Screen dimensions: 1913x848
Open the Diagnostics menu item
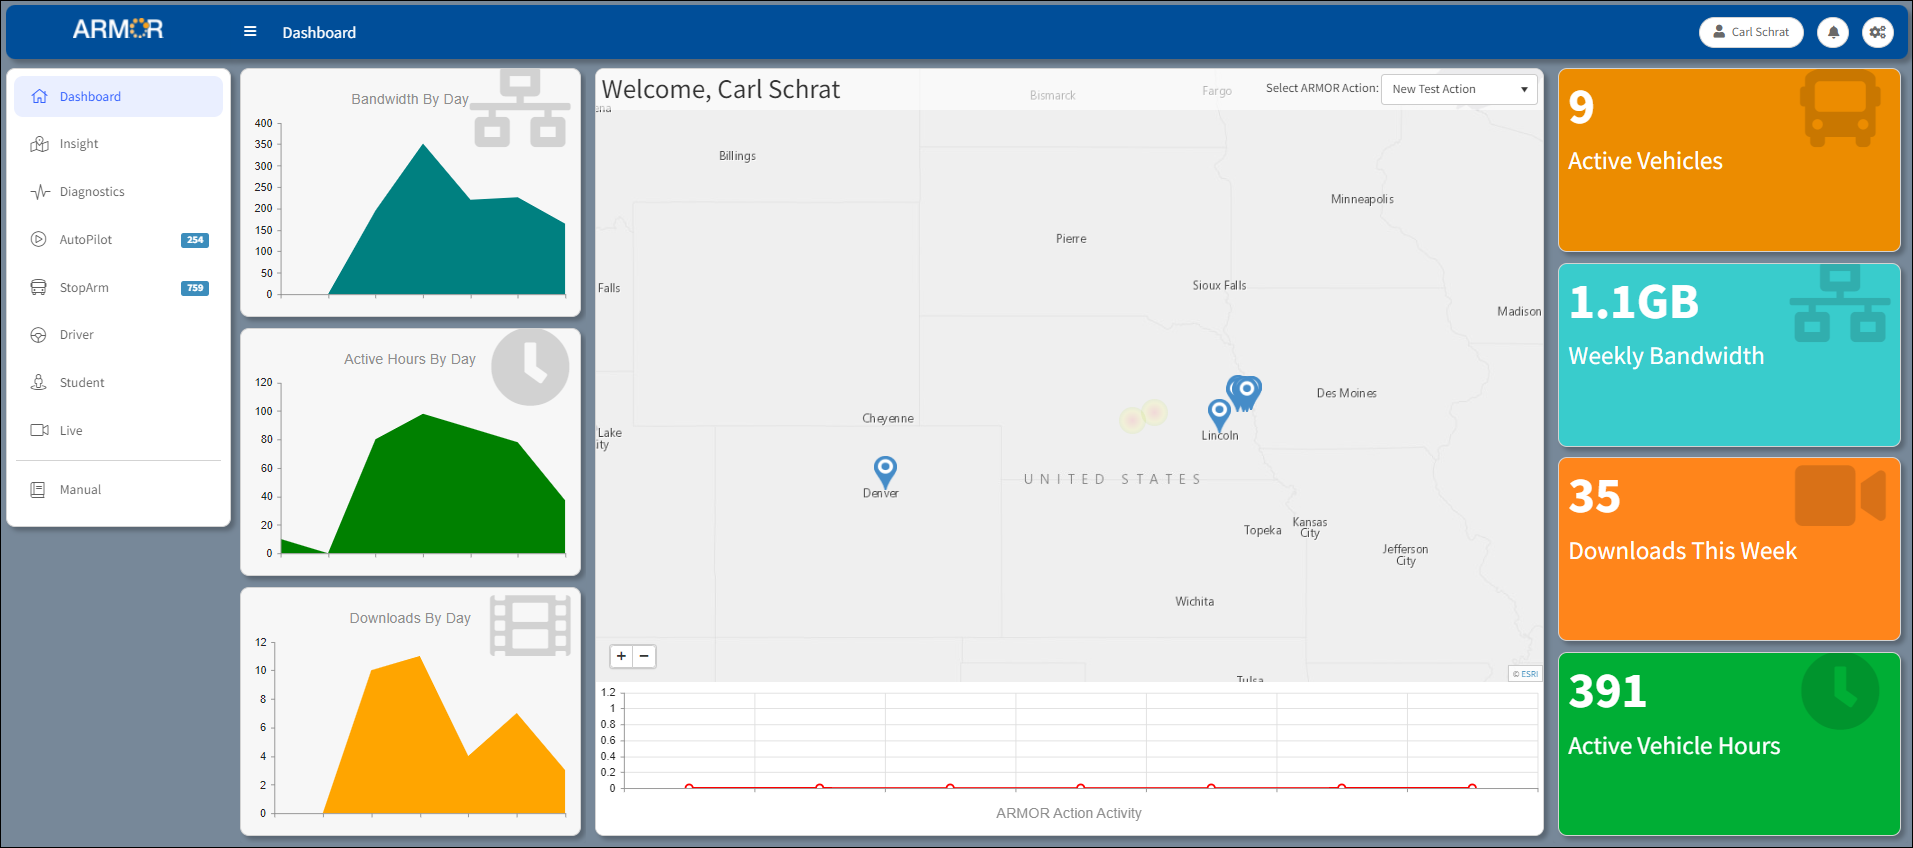pyautogui.click(x=119, y=192)
